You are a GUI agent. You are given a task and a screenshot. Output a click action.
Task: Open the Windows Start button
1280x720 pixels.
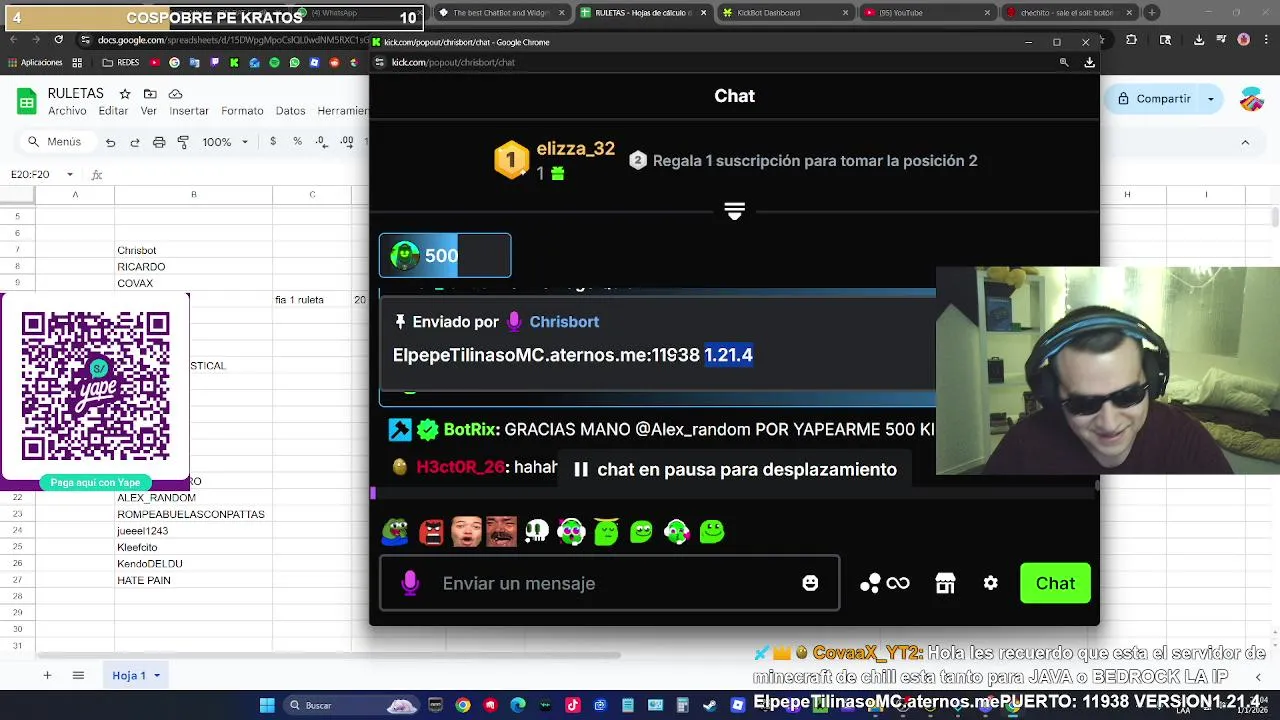point(267,705)
